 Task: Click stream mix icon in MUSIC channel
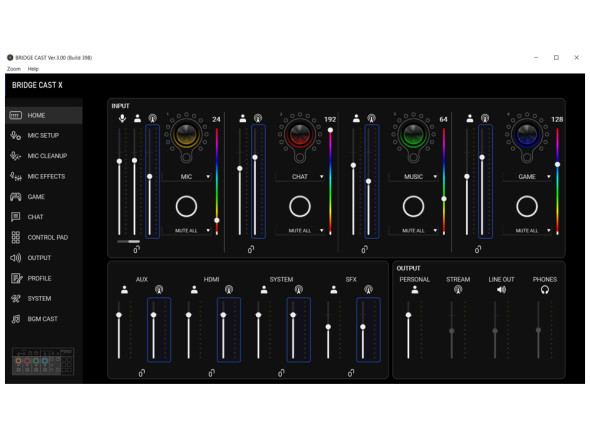(371, 118)
